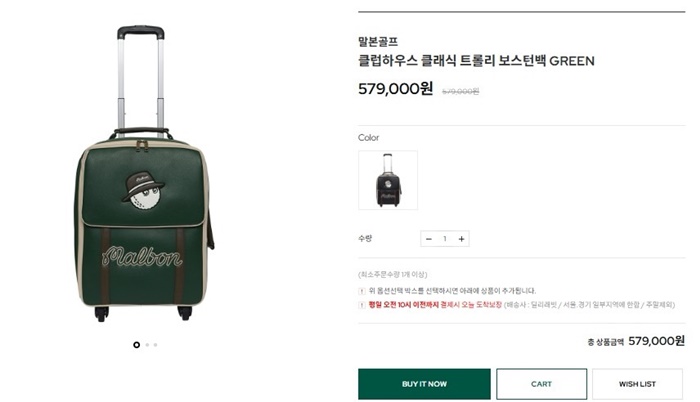
Task: Click the 말본골프 brand name
Action: [378, 42]
